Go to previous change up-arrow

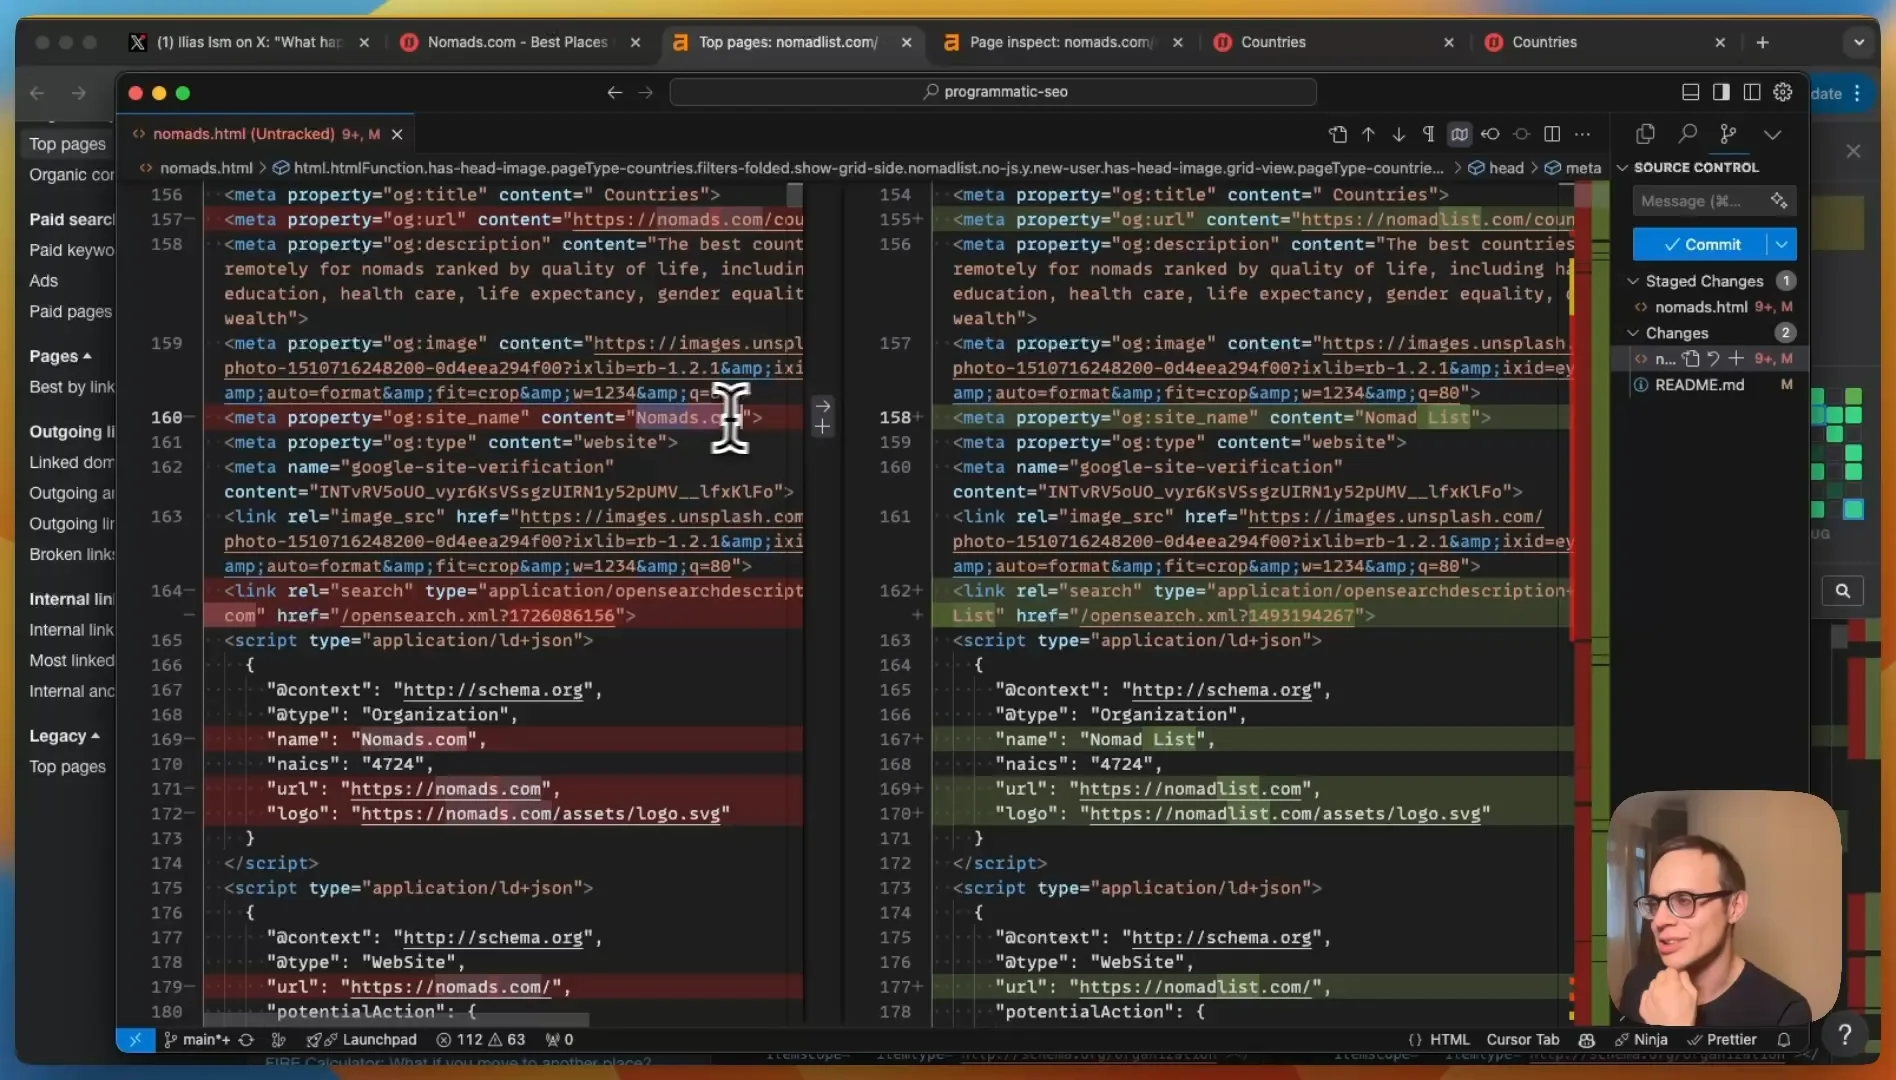pos(1368,134)
